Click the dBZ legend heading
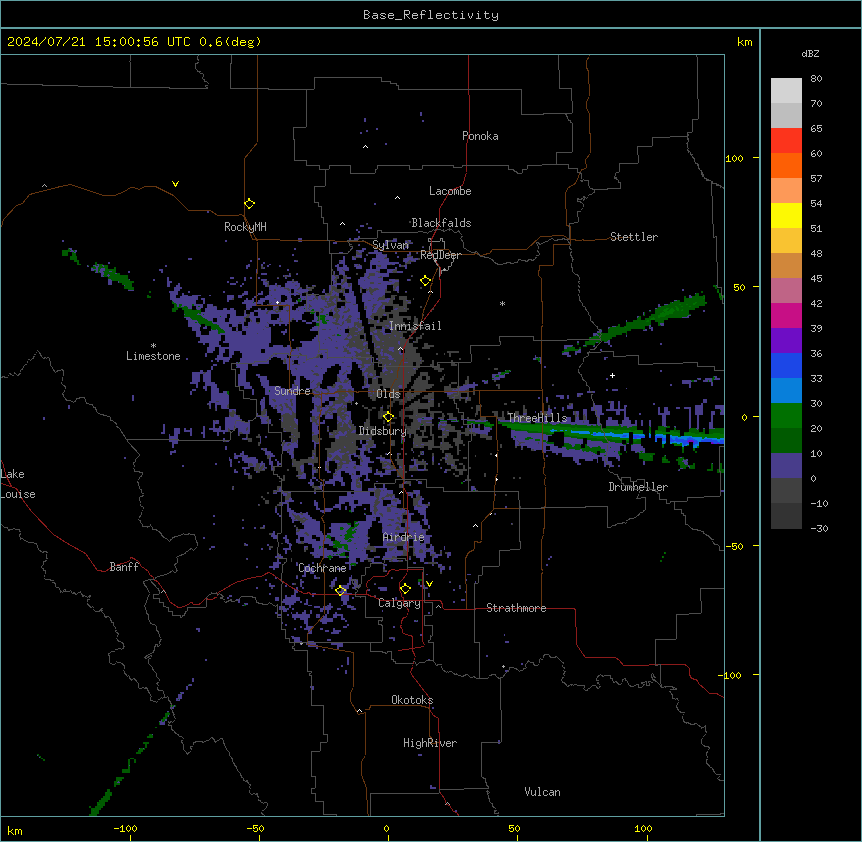 [810, 53]
